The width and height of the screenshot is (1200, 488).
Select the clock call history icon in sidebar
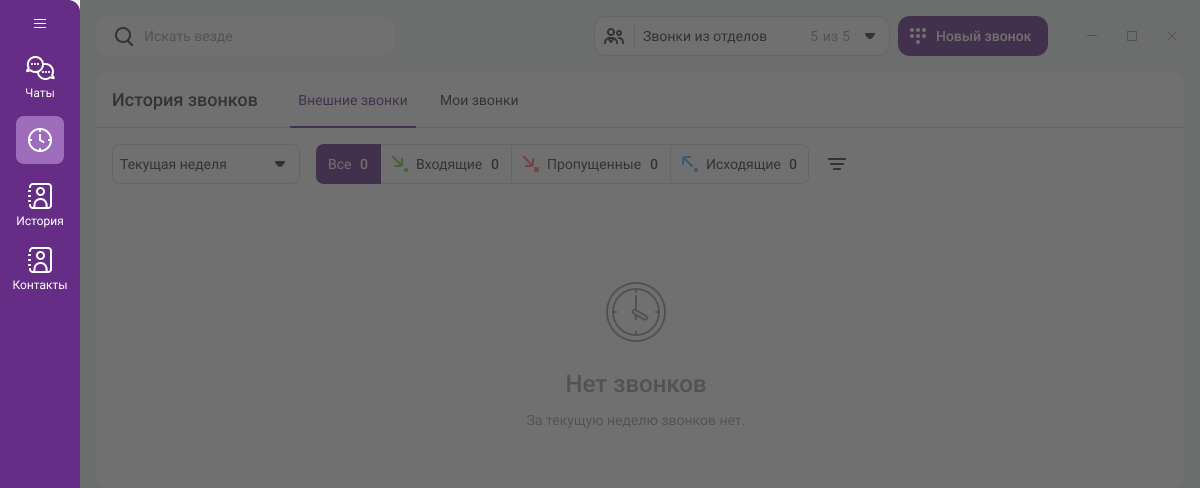pos(40,140)
